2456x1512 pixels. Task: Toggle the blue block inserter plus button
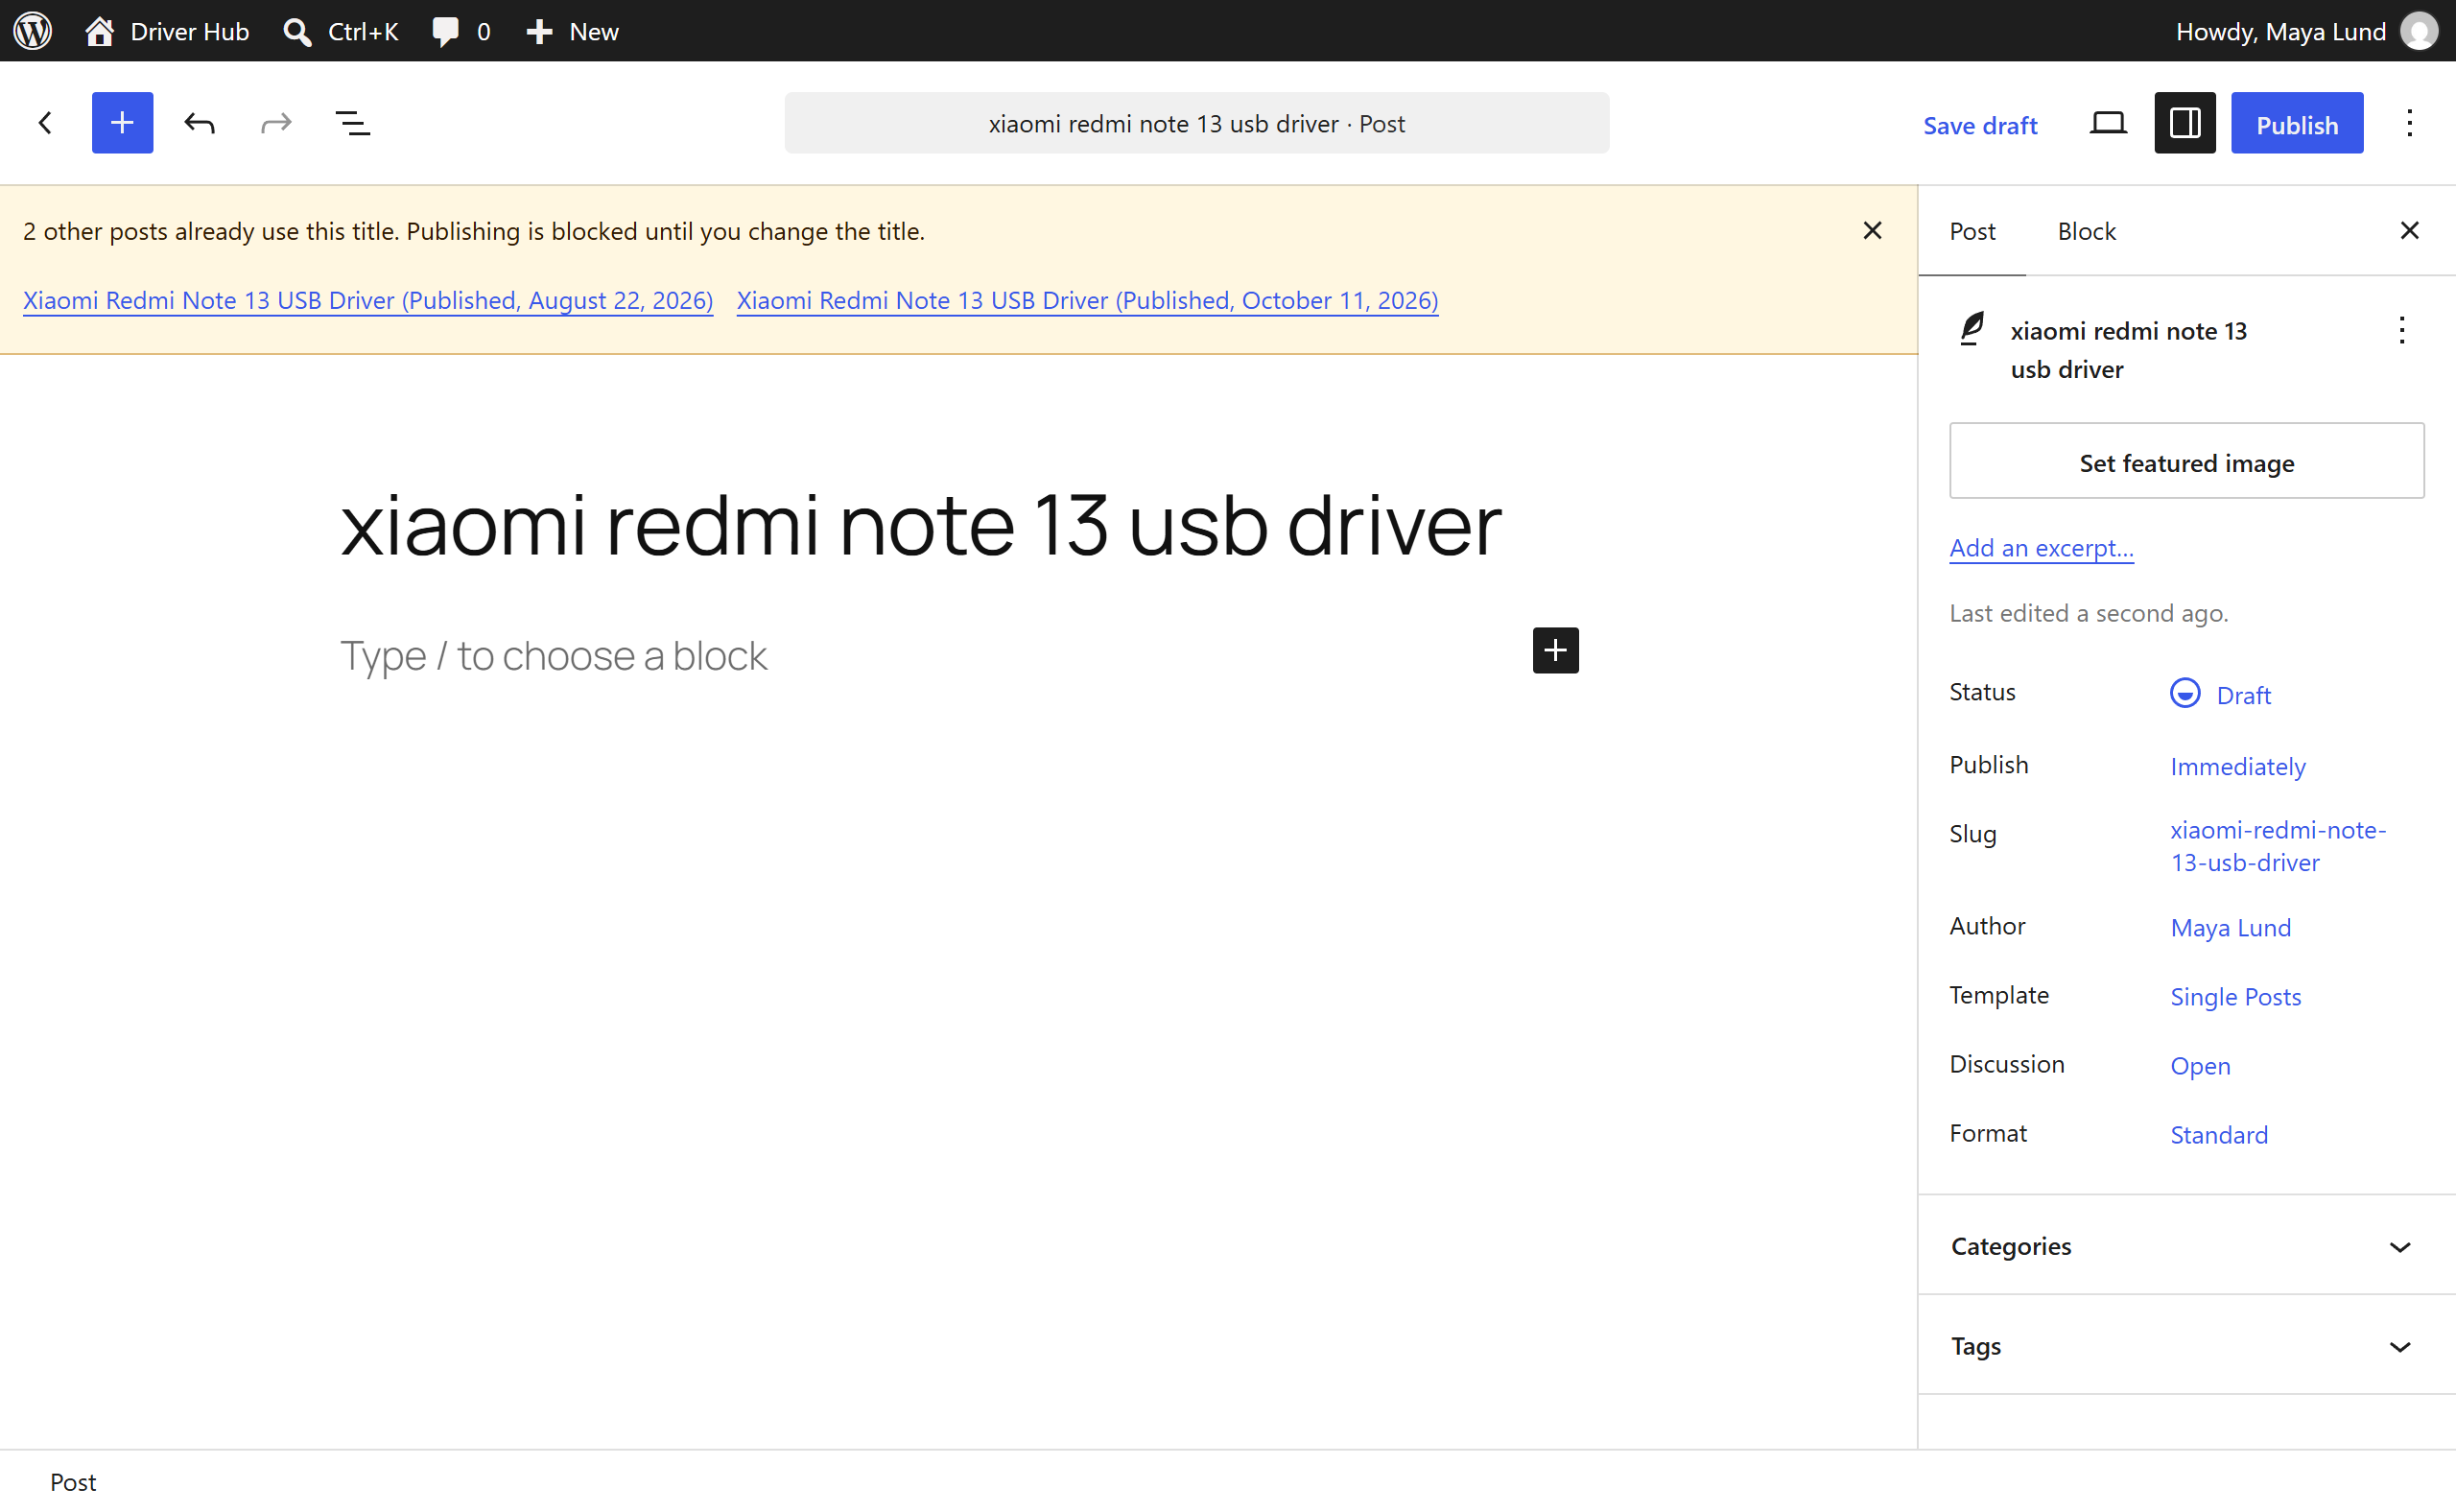(122, 123)
